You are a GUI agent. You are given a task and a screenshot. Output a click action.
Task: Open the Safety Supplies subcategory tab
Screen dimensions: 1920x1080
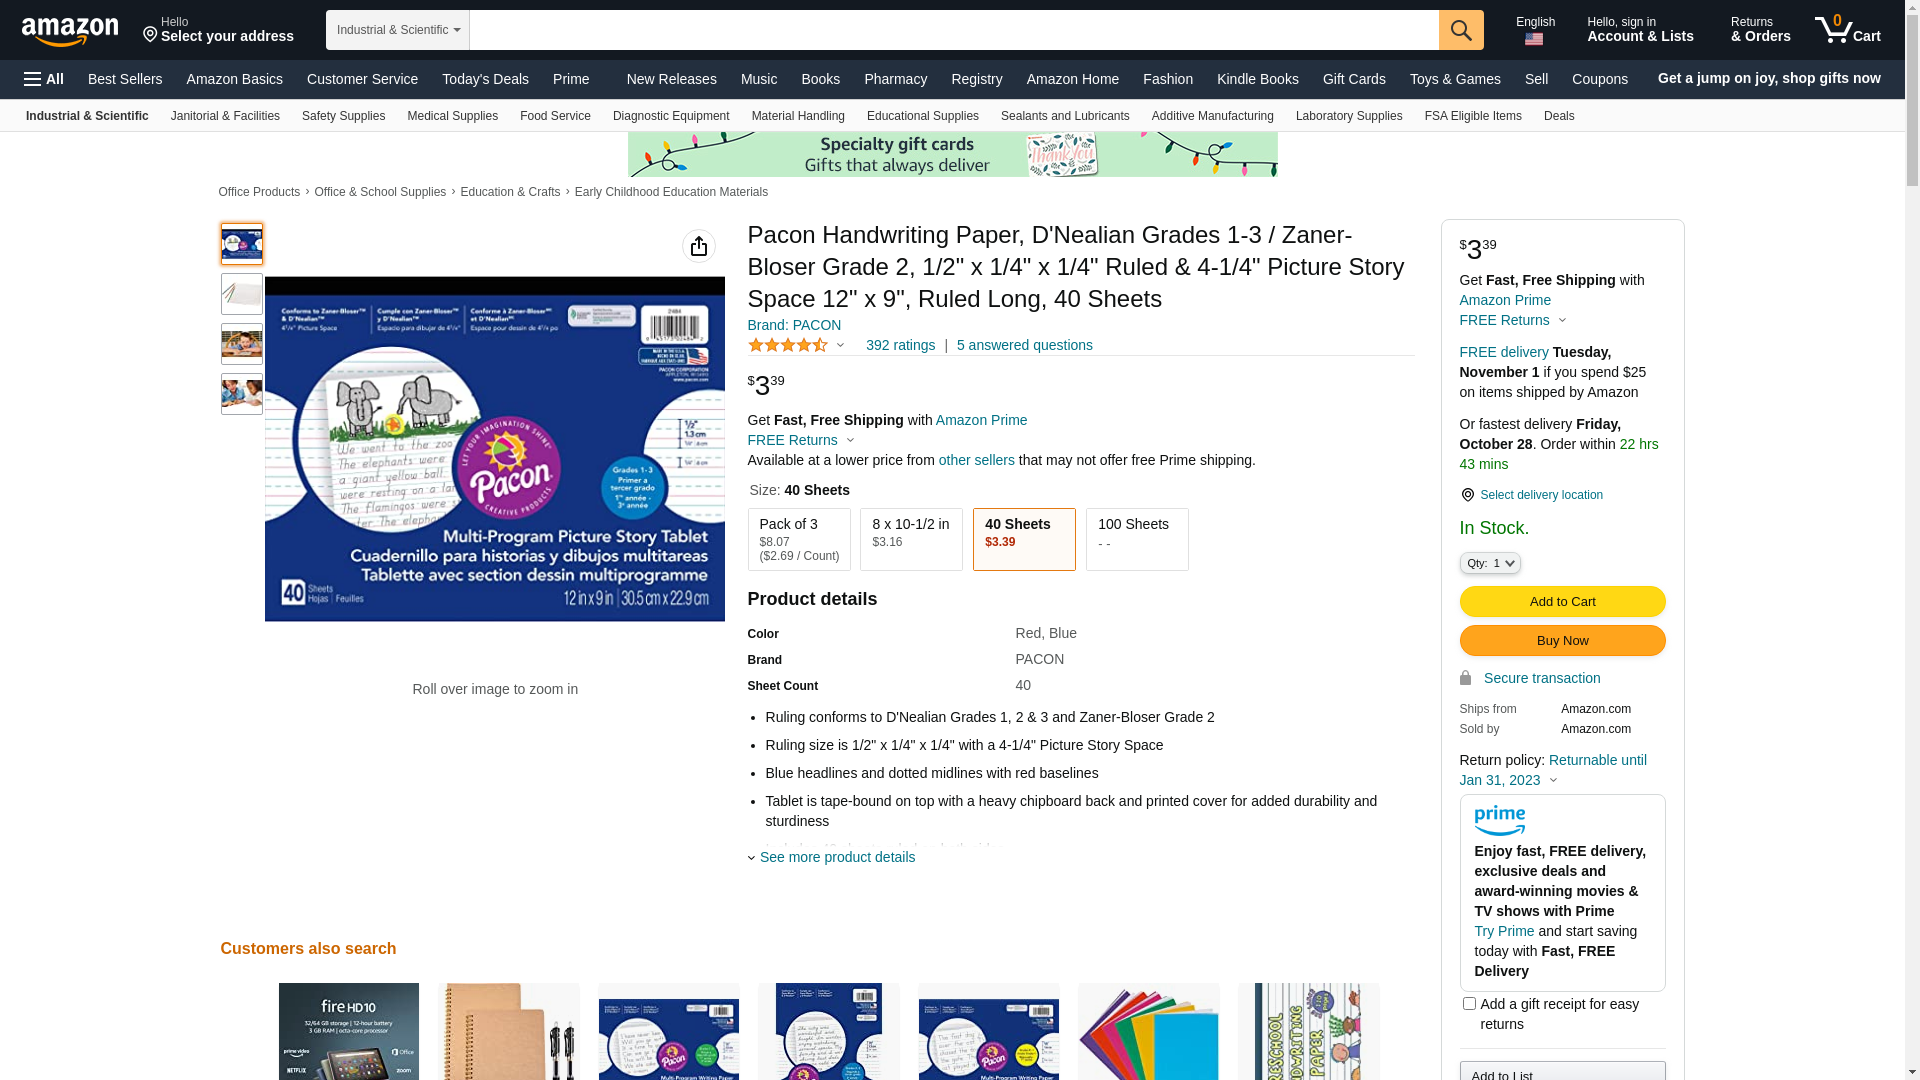[343, 116]
